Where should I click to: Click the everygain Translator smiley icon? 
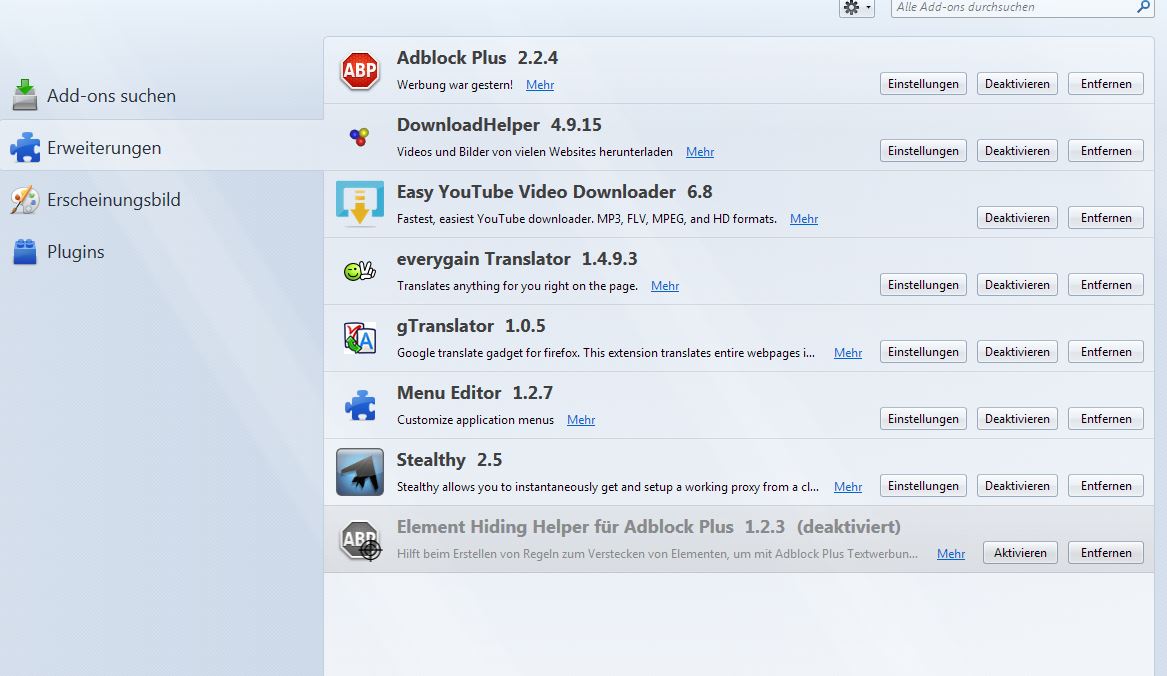pos(359,271)
